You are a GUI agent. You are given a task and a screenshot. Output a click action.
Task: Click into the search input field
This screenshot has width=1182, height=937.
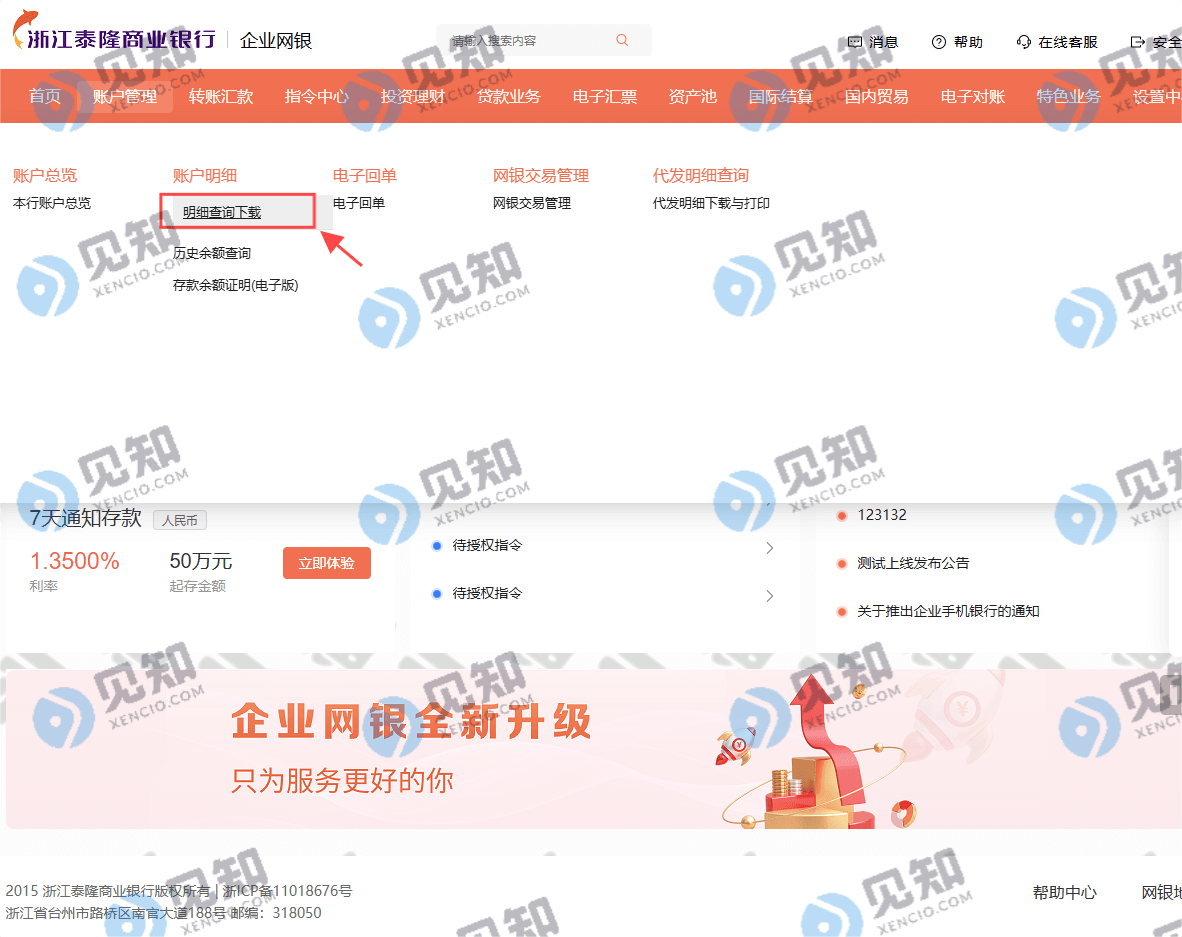click(528, 41)
